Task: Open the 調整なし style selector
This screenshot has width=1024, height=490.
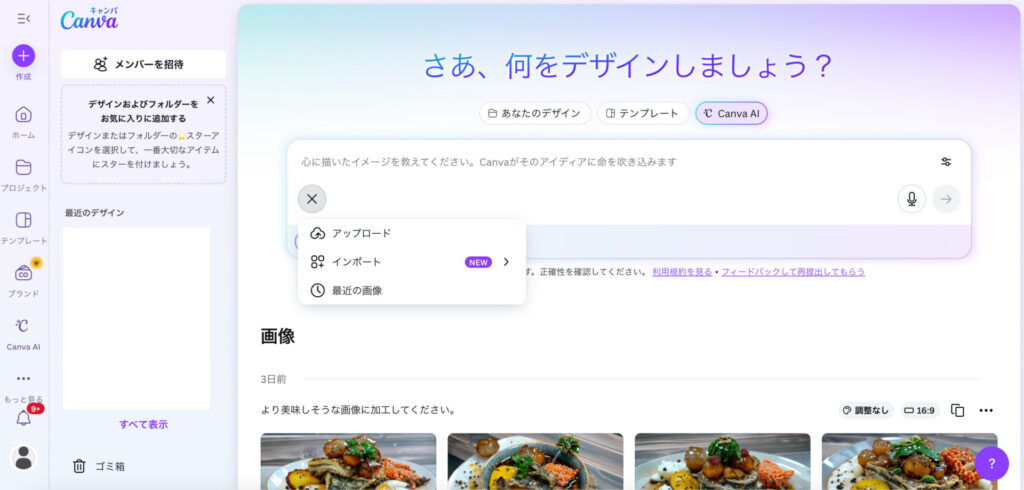Action: point(865,410)
